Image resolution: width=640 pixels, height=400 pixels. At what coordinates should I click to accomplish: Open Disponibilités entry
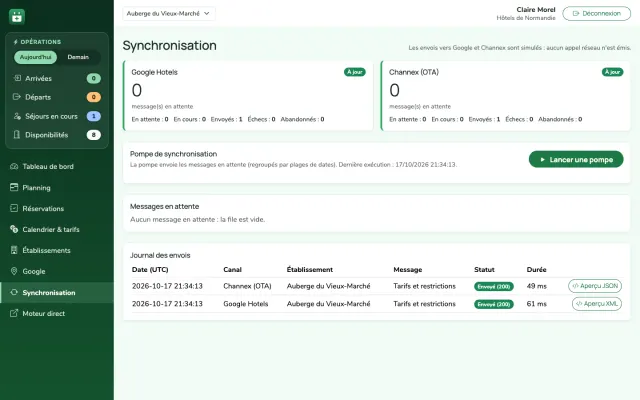(57, 135)
